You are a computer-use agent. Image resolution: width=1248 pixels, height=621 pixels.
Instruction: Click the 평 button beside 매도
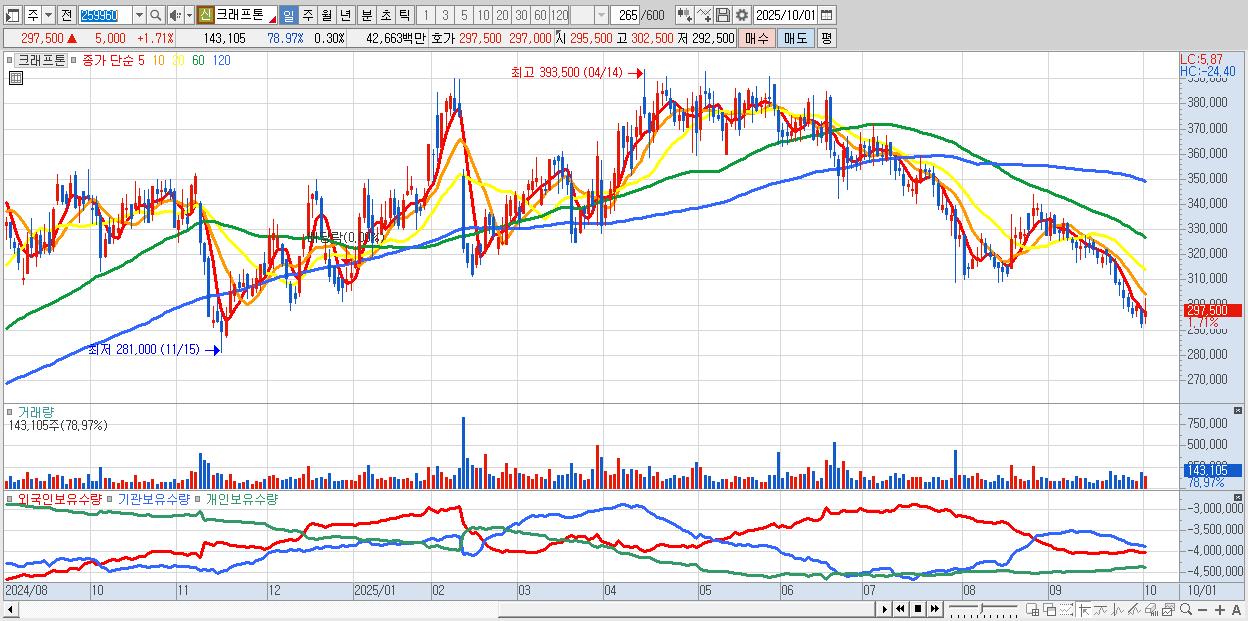[826, 38]
